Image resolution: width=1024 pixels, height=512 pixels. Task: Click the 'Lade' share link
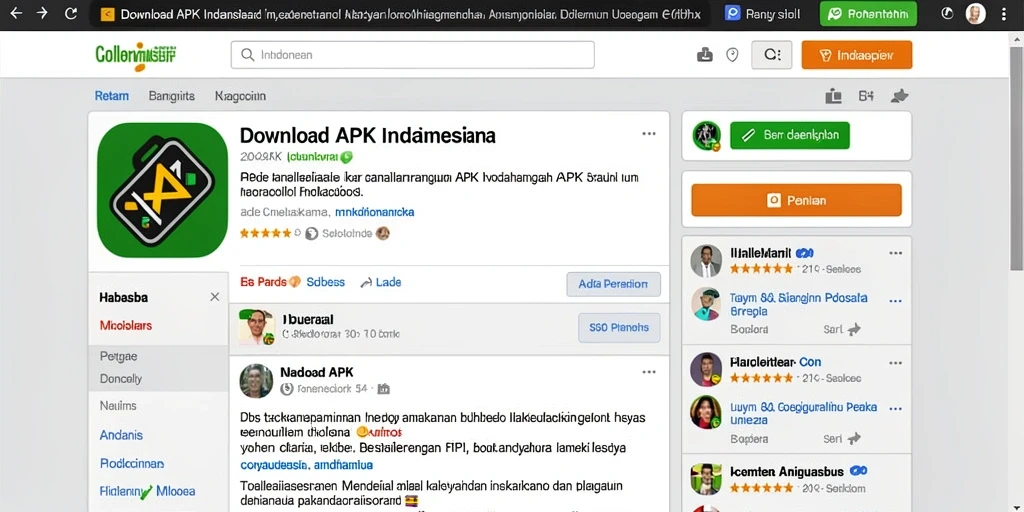click(x=381, y=282)
